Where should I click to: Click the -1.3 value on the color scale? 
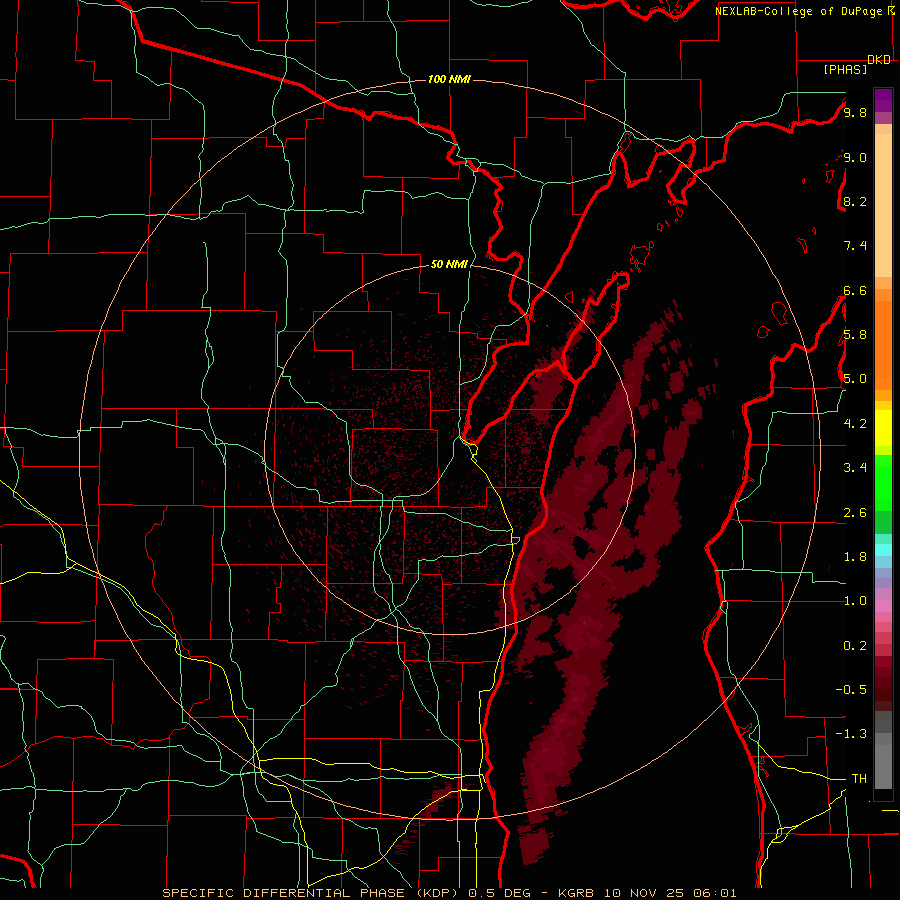pyautogui.click(x=851, y=734)
